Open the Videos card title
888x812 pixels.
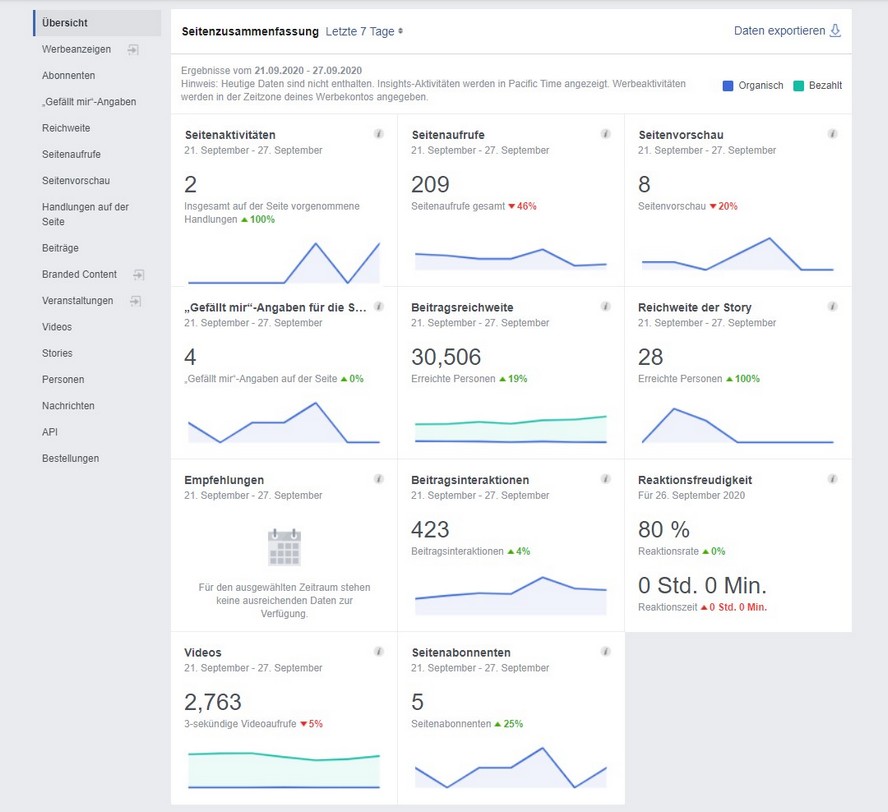pos(203,652)
